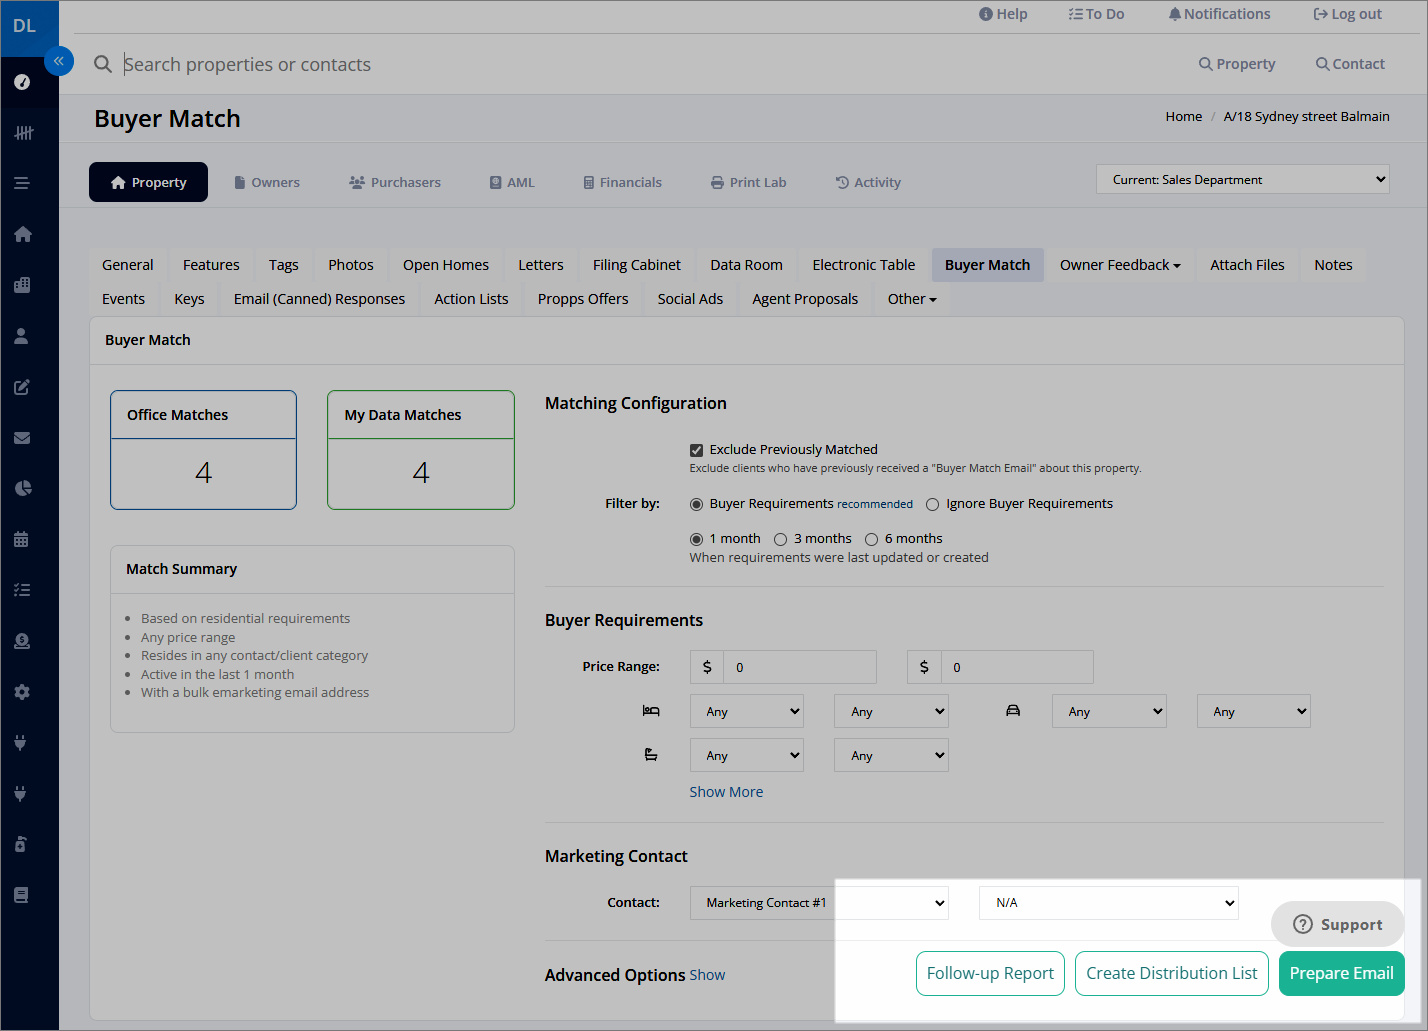Switch to the Open Homes tab
This screenshot has width=1428, height=1031.
tap(446, 265)
